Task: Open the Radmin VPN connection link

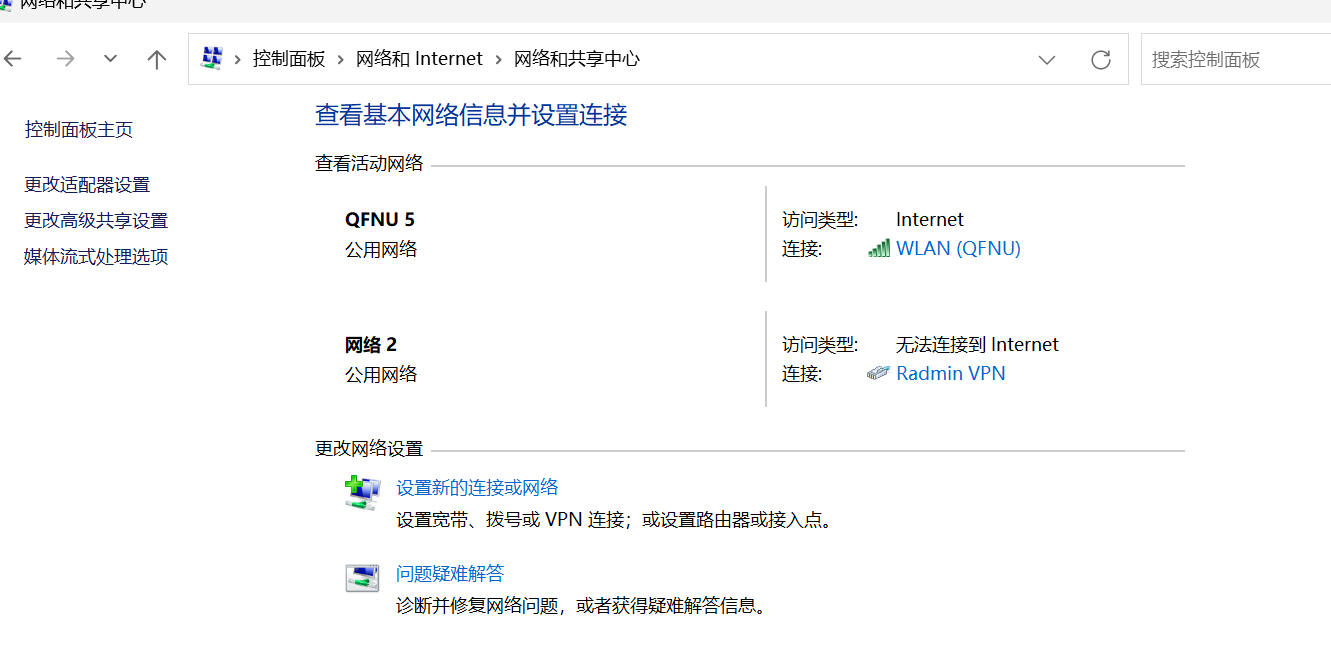Action: coord(950,373)
